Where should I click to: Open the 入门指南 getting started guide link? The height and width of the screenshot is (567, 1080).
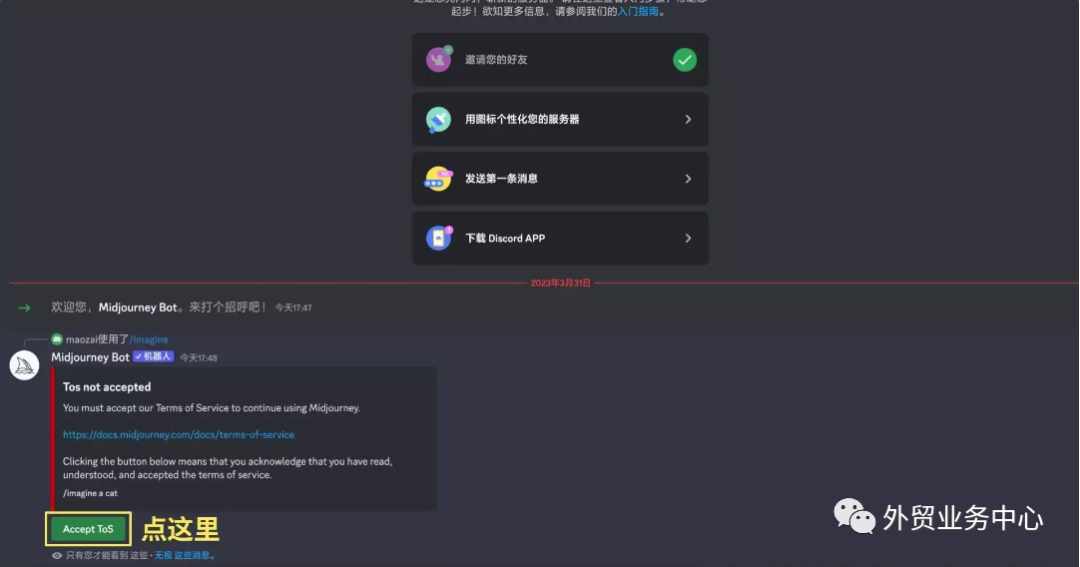pyautogui.click(x=638, y=12)
